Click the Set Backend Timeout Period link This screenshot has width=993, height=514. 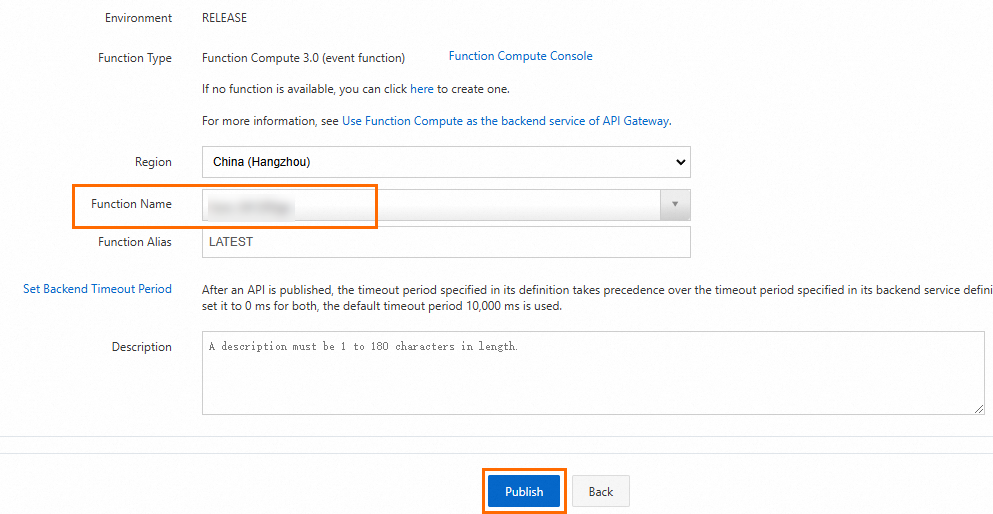(x=97, y=289)
